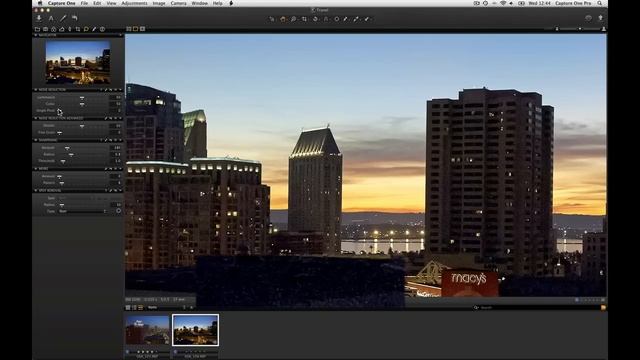The width and height of the screenshot is (640, 360).
Task: Switch browser to filmstrip view
Action: pos(140,307)
